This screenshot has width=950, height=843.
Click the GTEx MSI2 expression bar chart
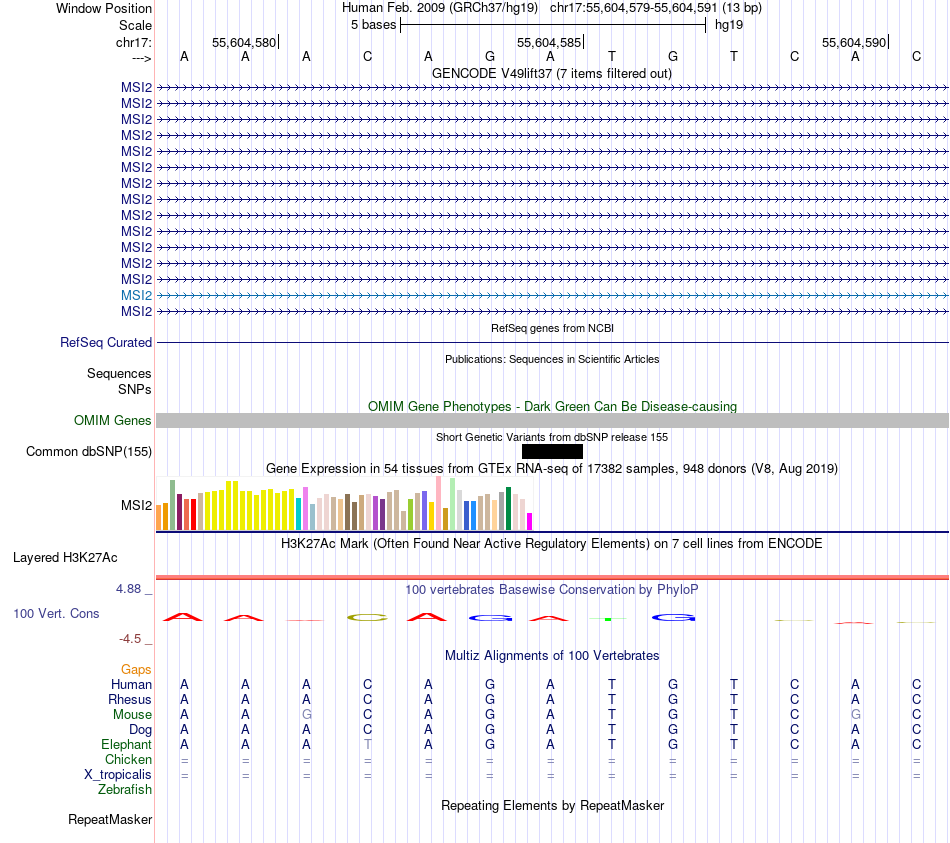tap(345, 504)
